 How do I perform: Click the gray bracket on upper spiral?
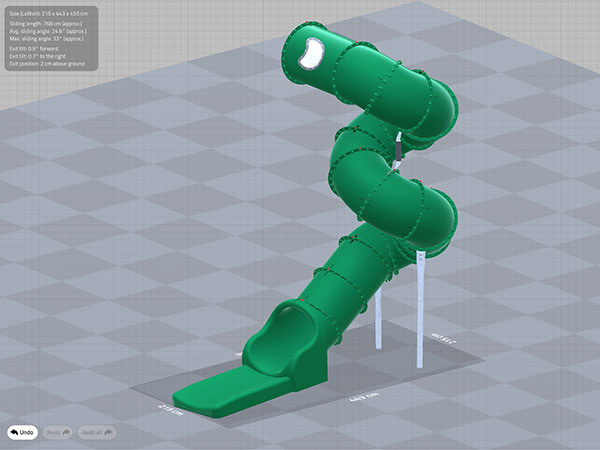tap(397, 150)
